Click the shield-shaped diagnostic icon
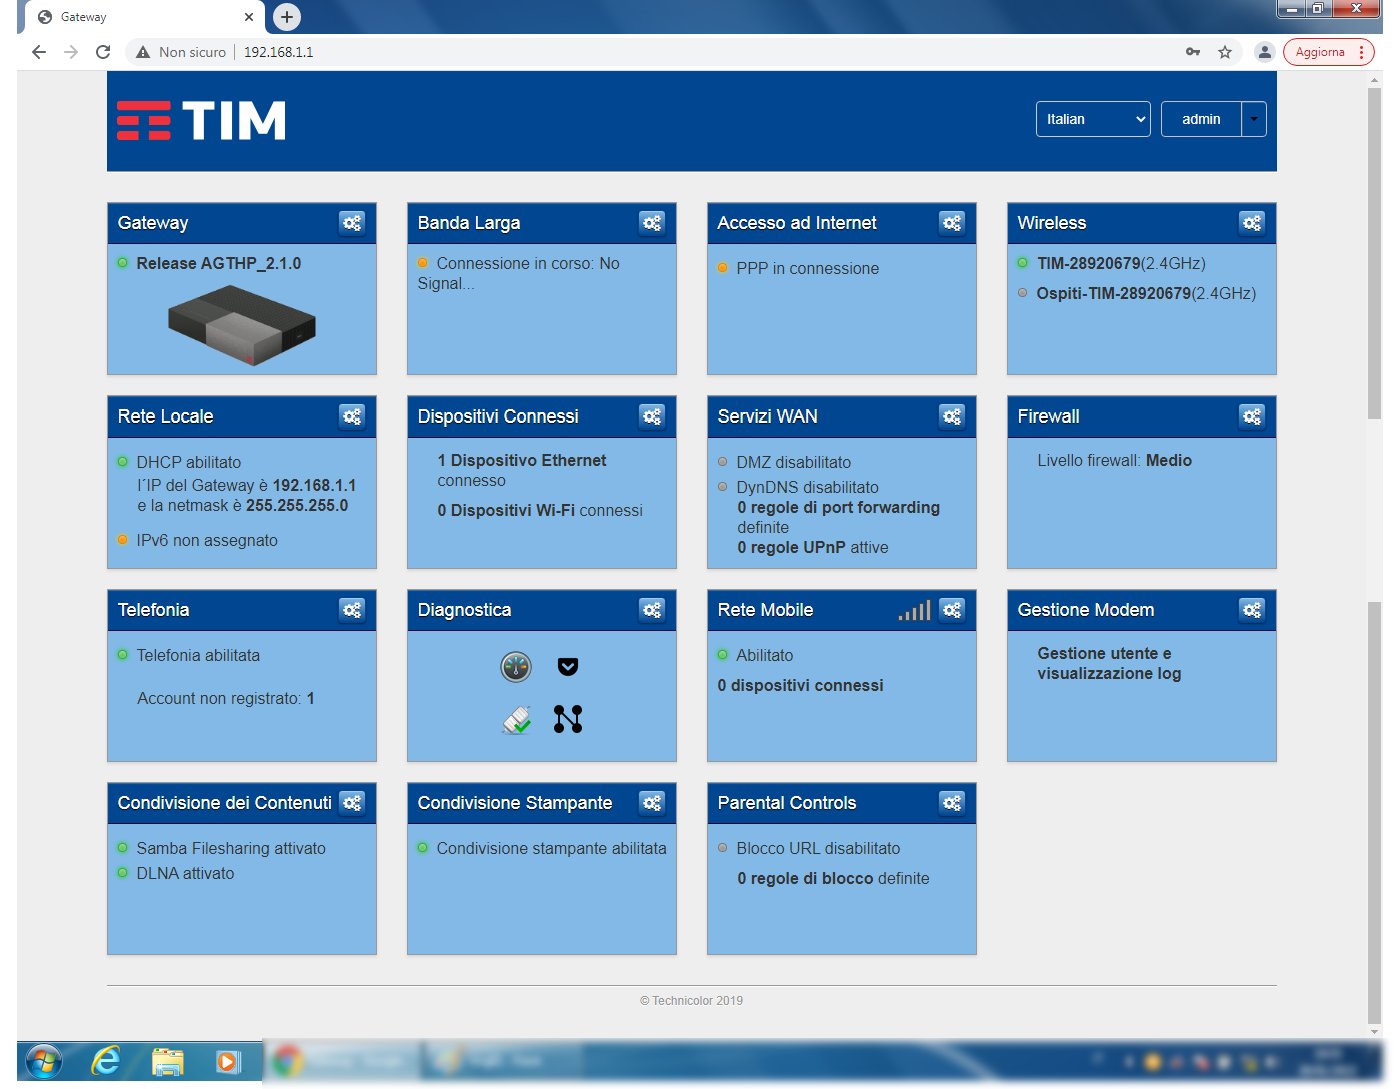The width and height of the screenshot is (1400, 1089). point(568,667)
